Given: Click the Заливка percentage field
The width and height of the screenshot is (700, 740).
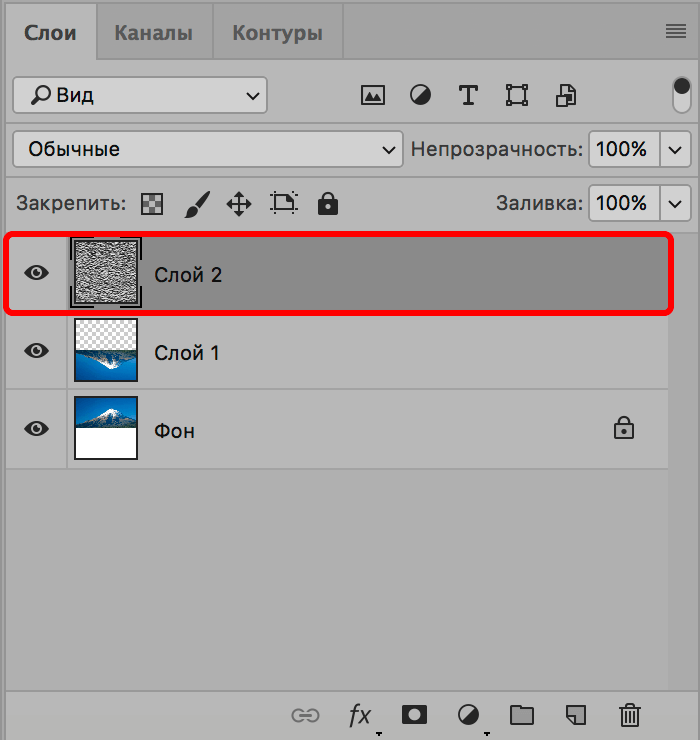Looking at the screenshot, I should point(622,203).
